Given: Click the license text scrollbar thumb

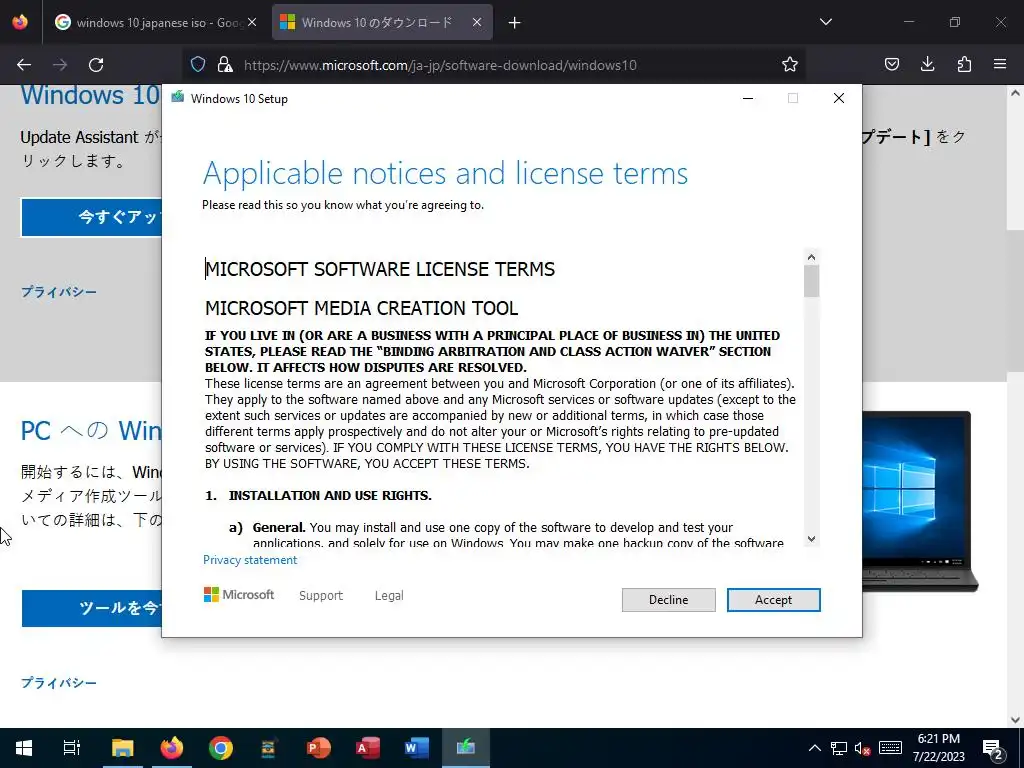Looking at the screenshot, I should pyautogui.click(x=811, y=281).
